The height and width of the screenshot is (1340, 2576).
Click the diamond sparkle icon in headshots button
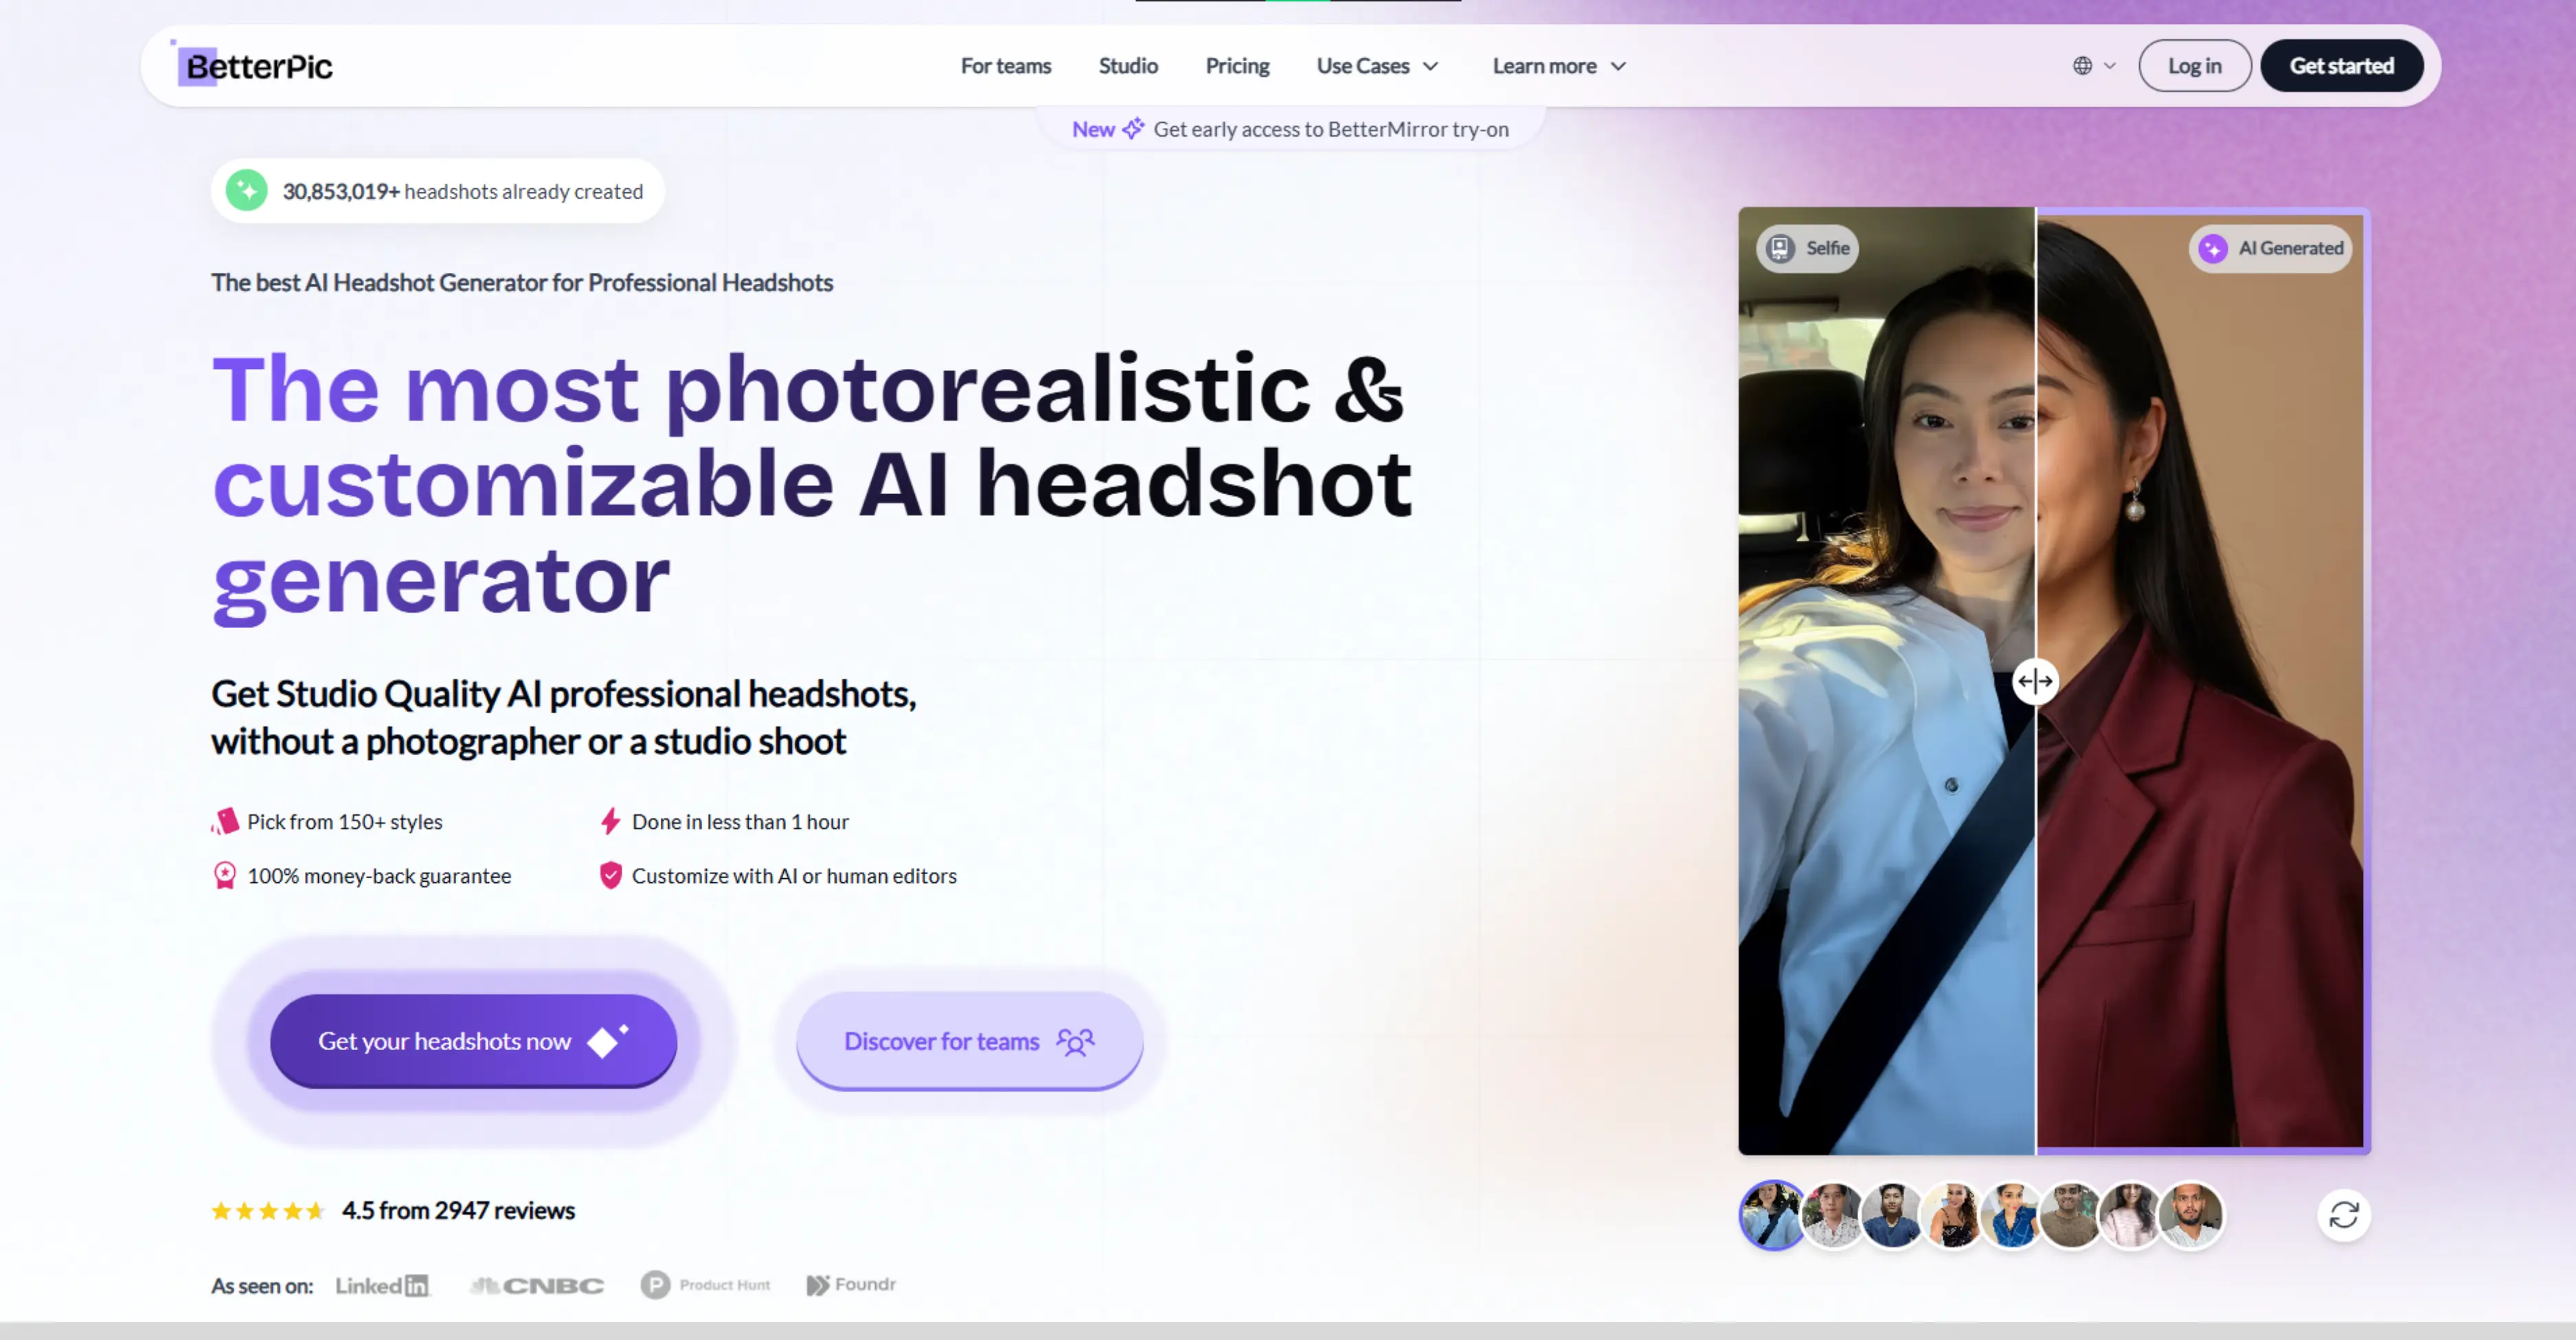coord(608,1041)
